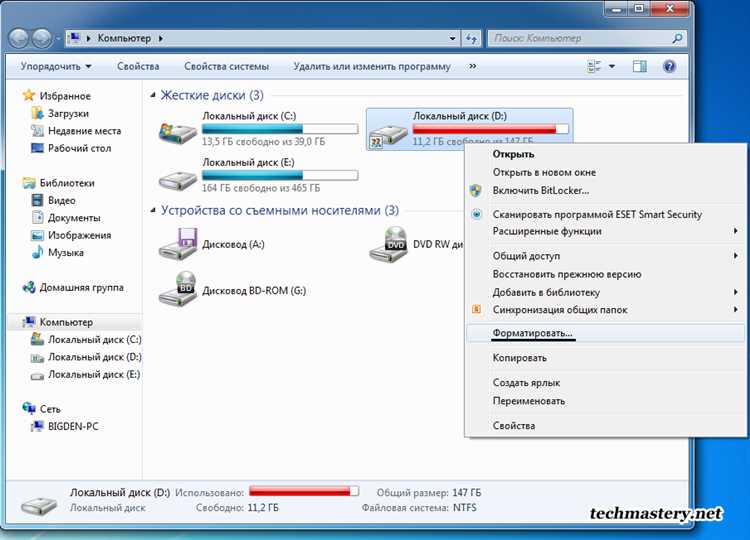Choose Форматировать... from the context menu
The image size is (750, 540).
click(533, 334)
